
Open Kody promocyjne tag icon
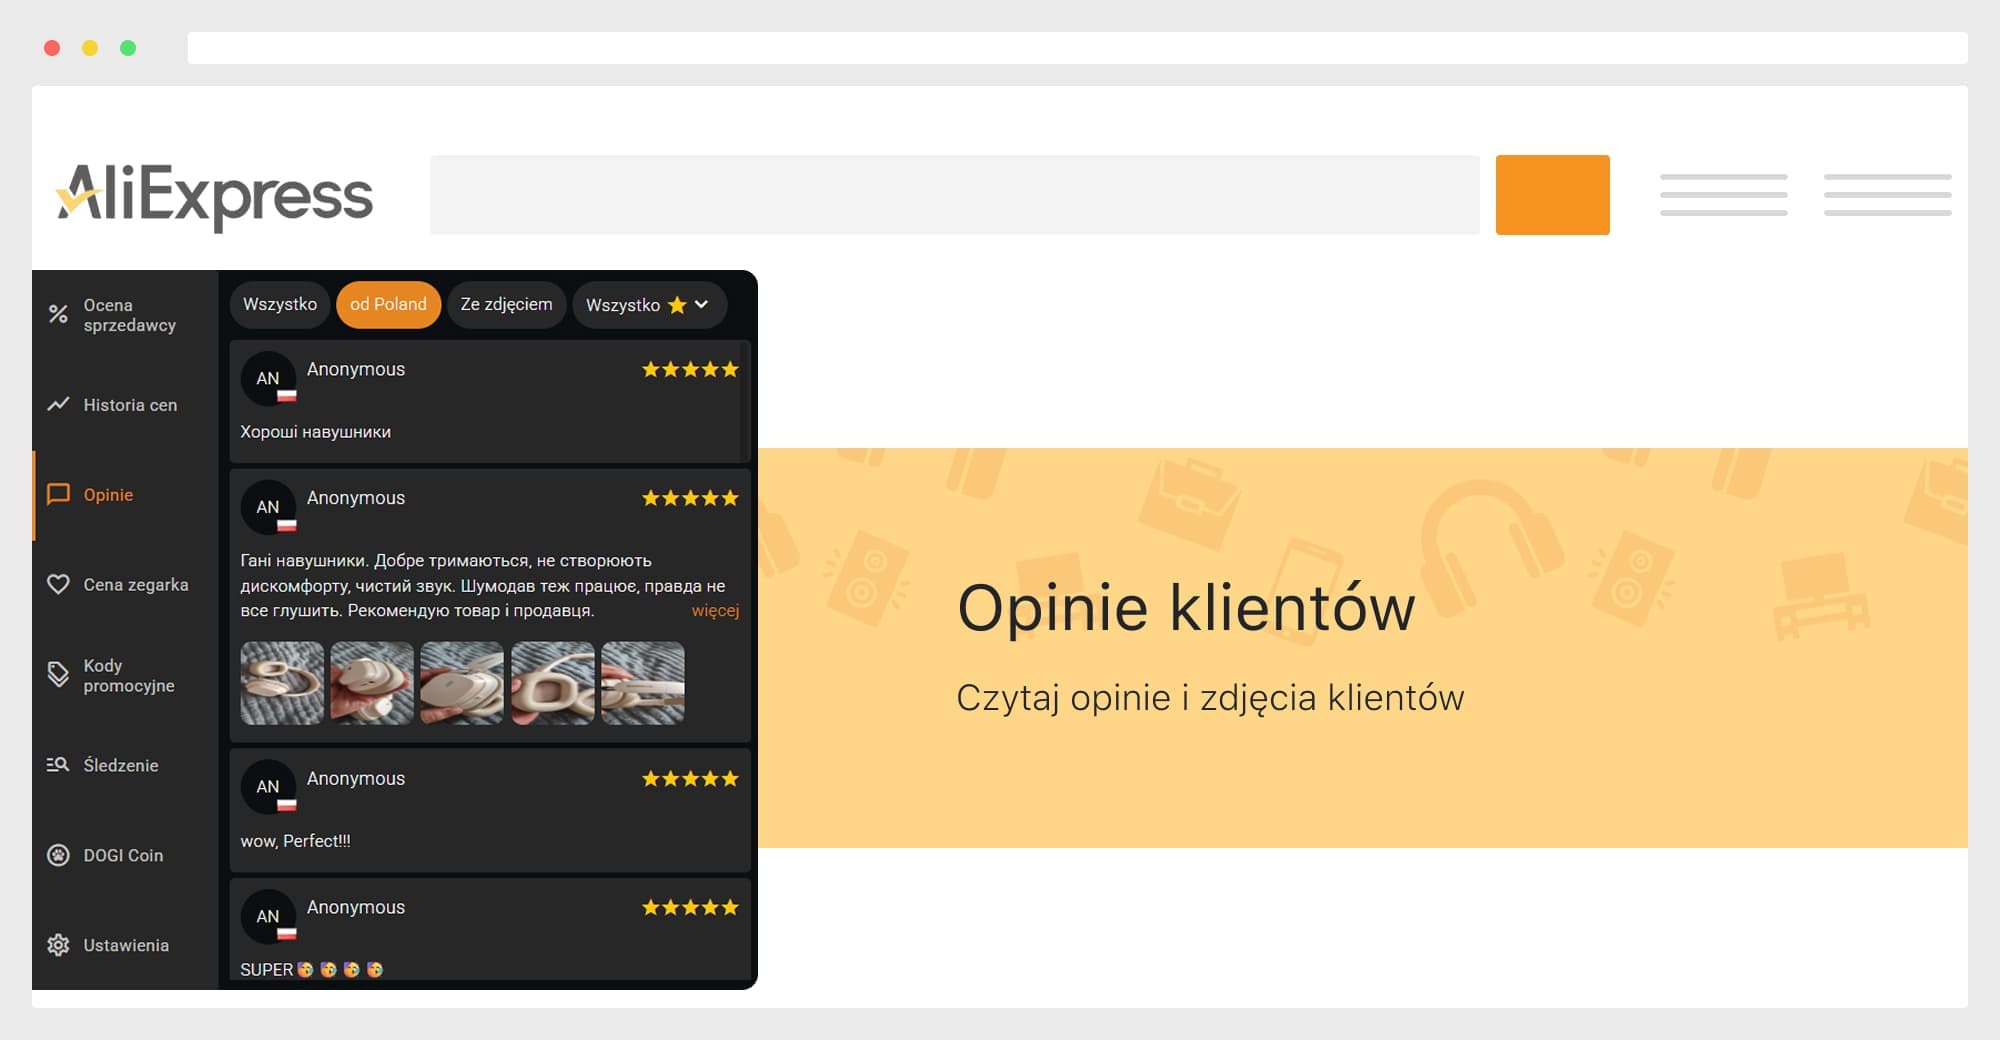[x=58, y=675]
